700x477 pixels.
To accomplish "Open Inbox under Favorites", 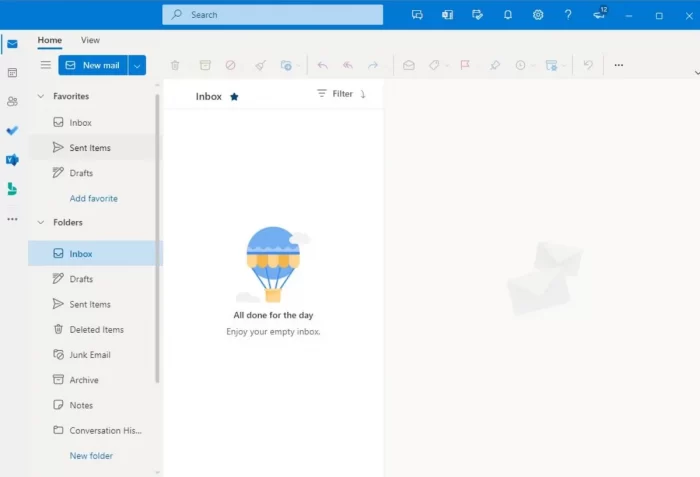I will coord(93,122).
